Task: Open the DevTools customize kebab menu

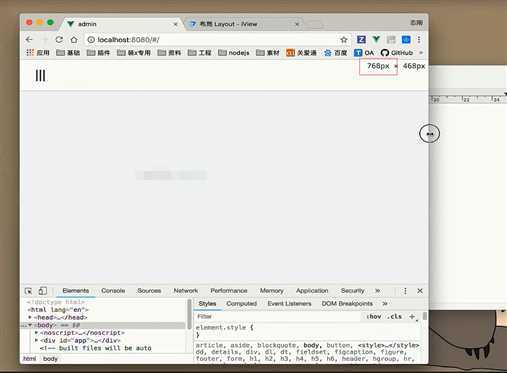Action: [405, 291]
